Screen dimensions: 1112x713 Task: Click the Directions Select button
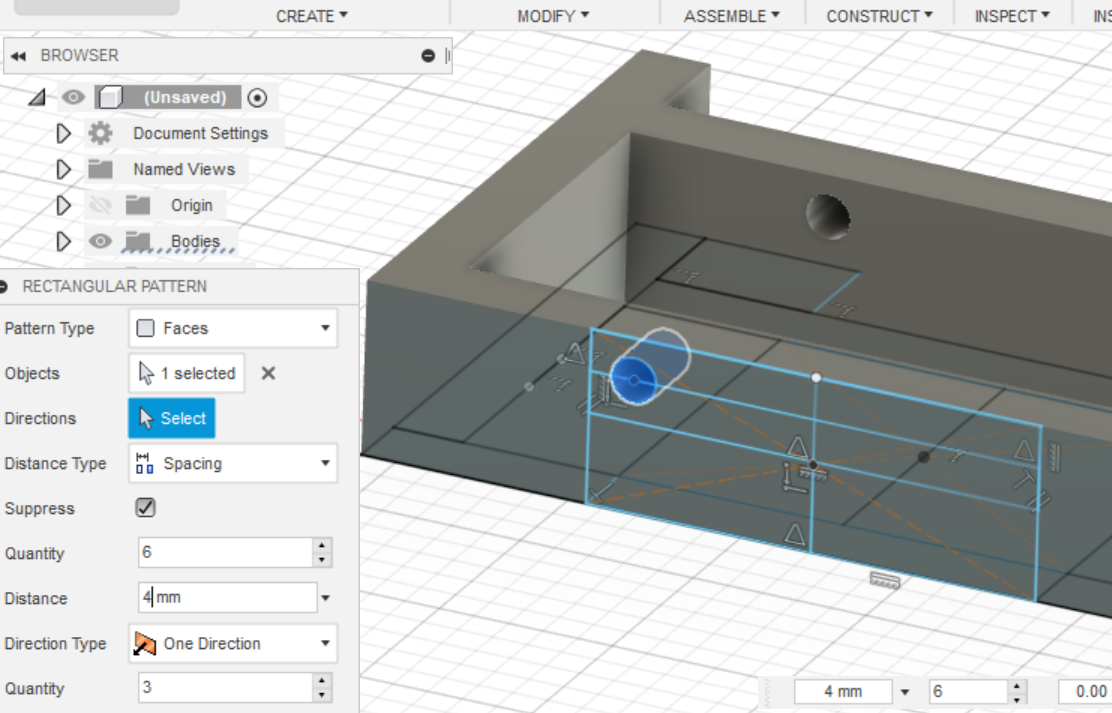[172, 418]
